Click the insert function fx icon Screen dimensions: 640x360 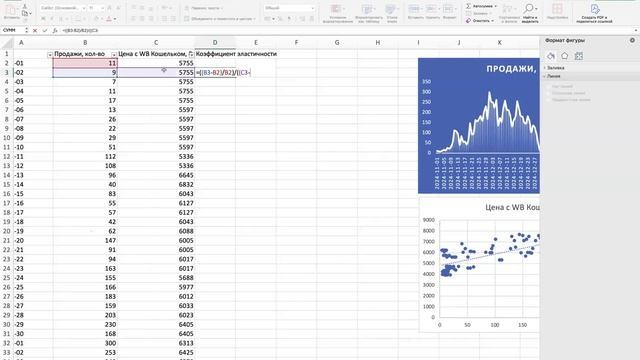(55, 30)
